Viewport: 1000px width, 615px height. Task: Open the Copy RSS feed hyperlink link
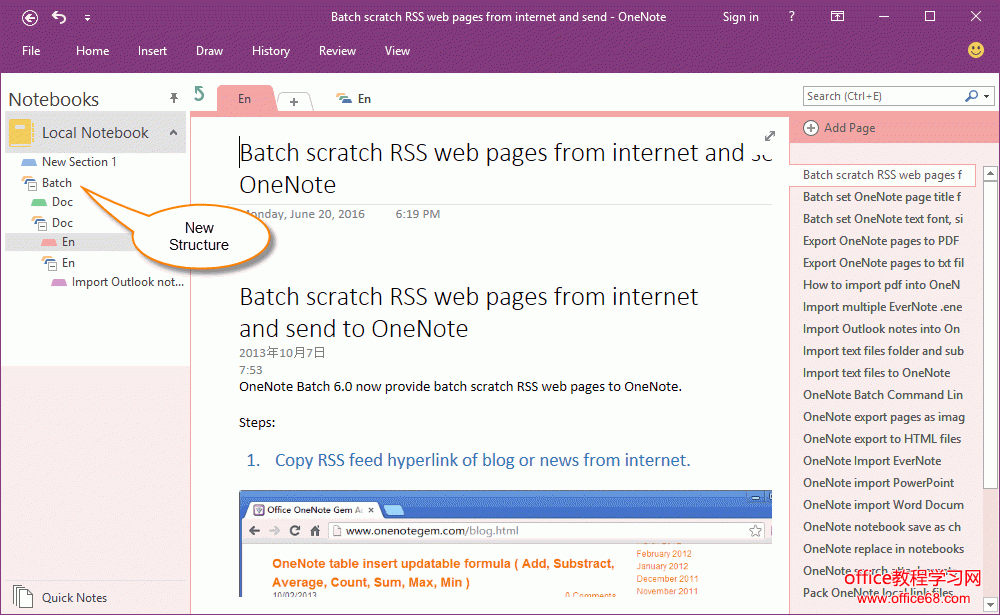coord(482,460)
